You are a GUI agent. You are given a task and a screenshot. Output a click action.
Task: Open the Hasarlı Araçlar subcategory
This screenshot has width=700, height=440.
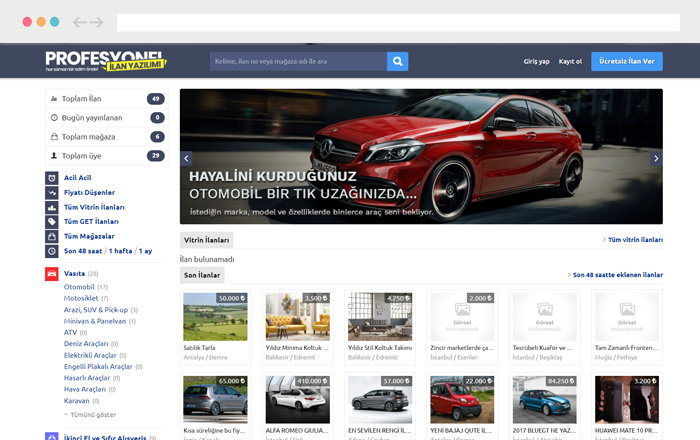tap(87, 378)
